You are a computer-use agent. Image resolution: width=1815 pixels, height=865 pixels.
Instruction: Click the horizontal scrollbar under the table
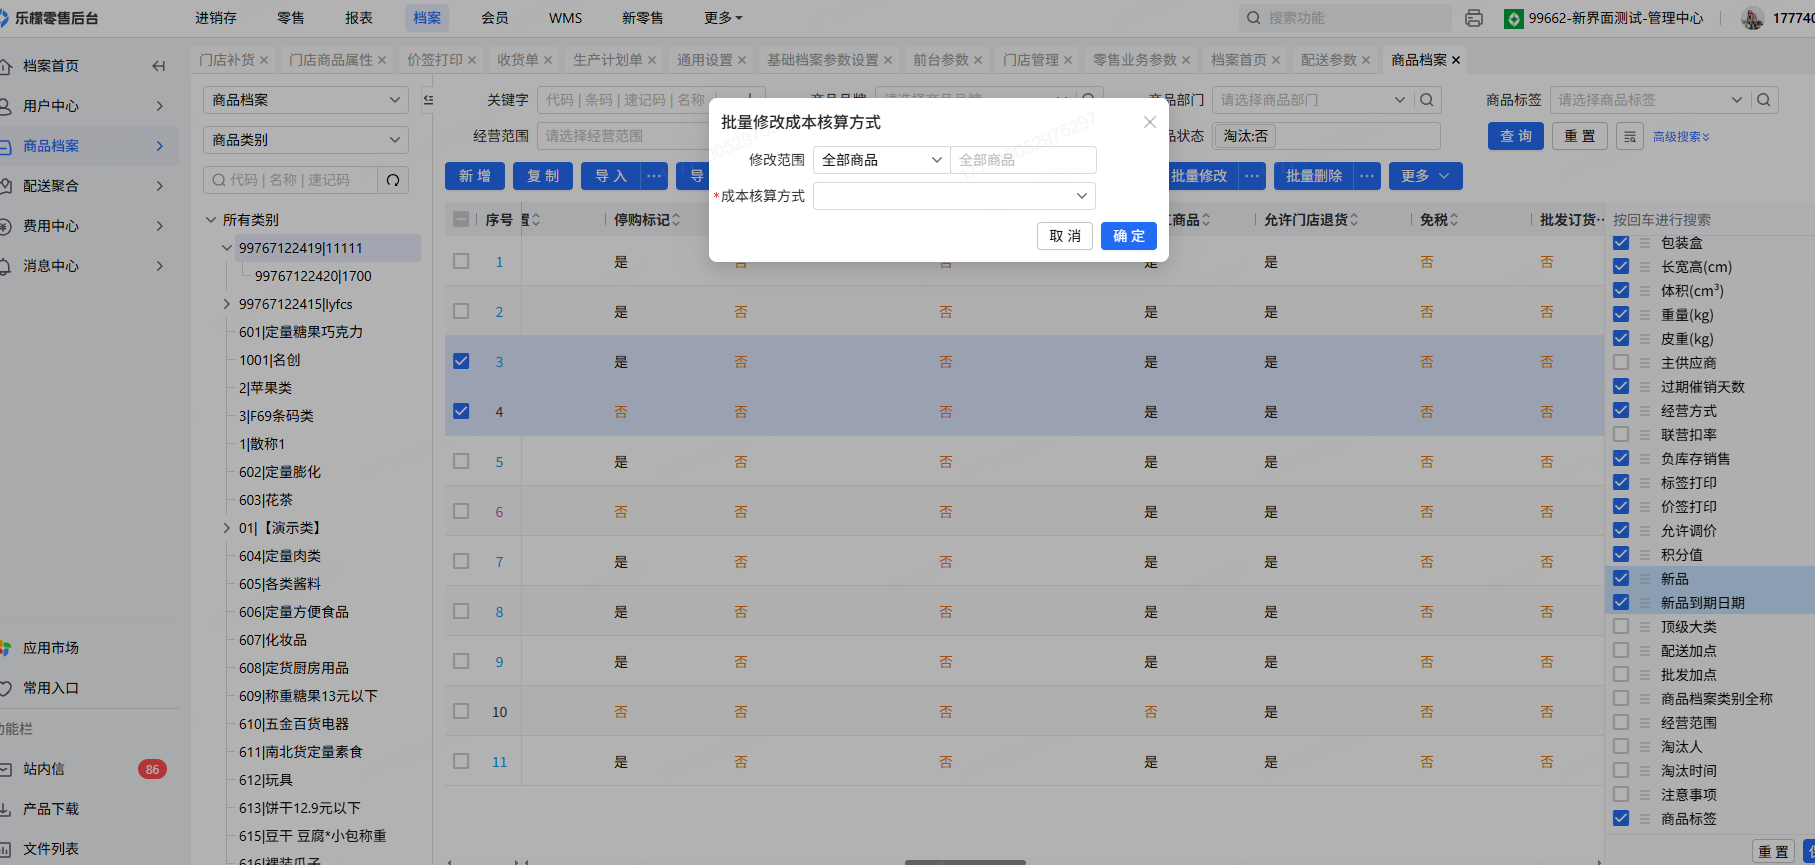click(x=965, y=861)
